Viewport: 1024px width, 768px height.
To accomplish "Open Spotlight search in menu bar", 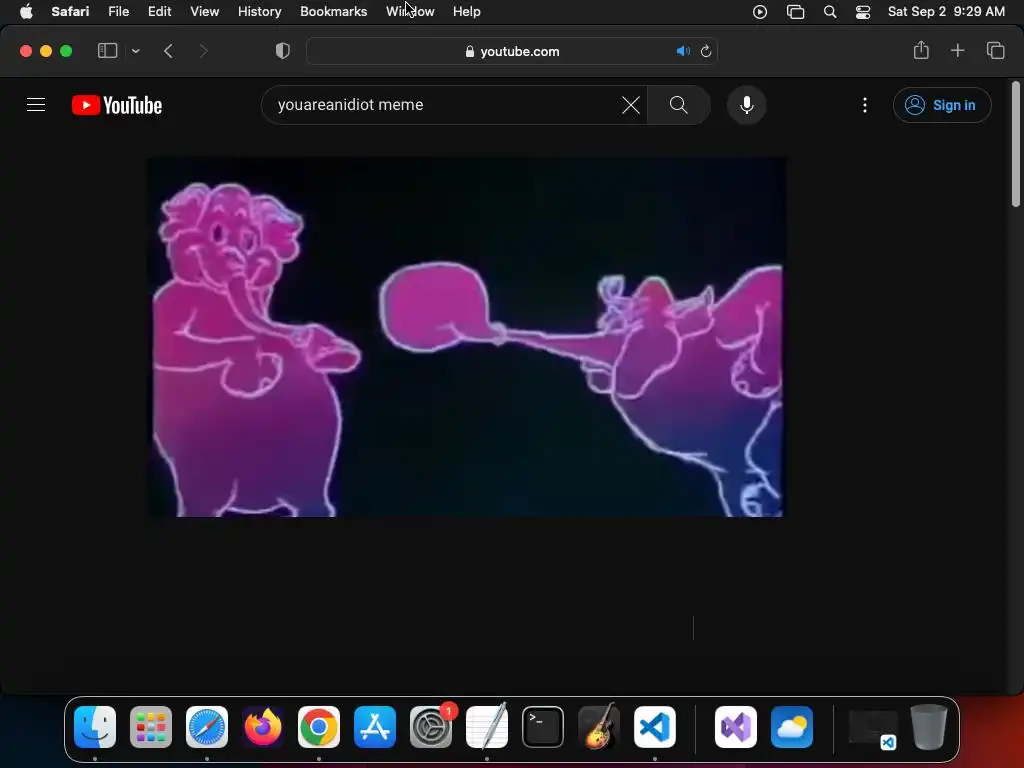I will pyautogui.click(x=830, y=12).
